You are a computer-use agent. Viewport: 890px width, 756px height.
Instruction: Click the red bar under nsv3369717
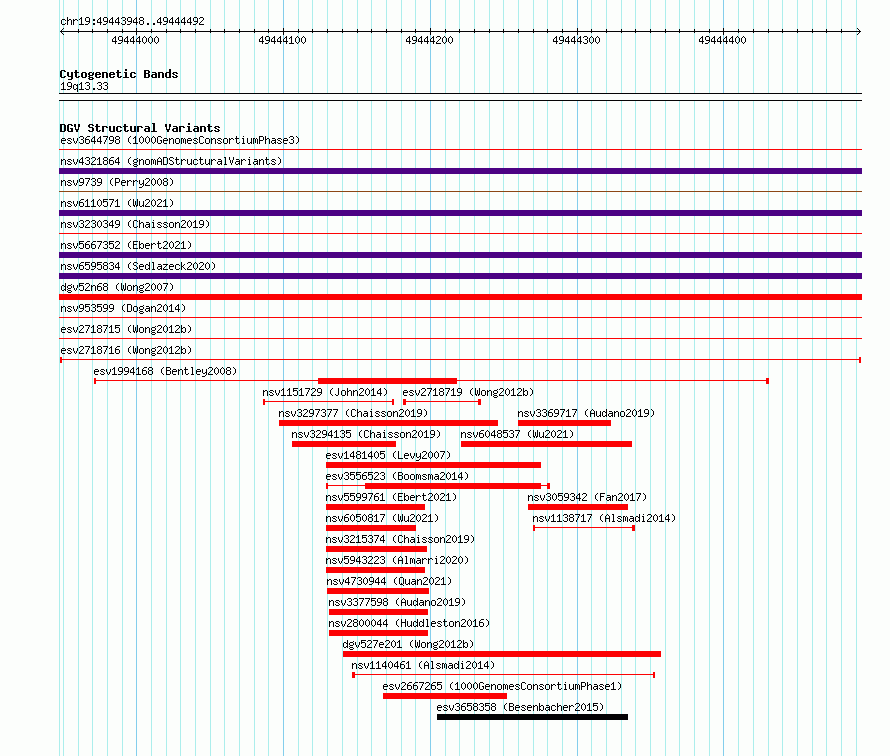(x=565, y=423)
